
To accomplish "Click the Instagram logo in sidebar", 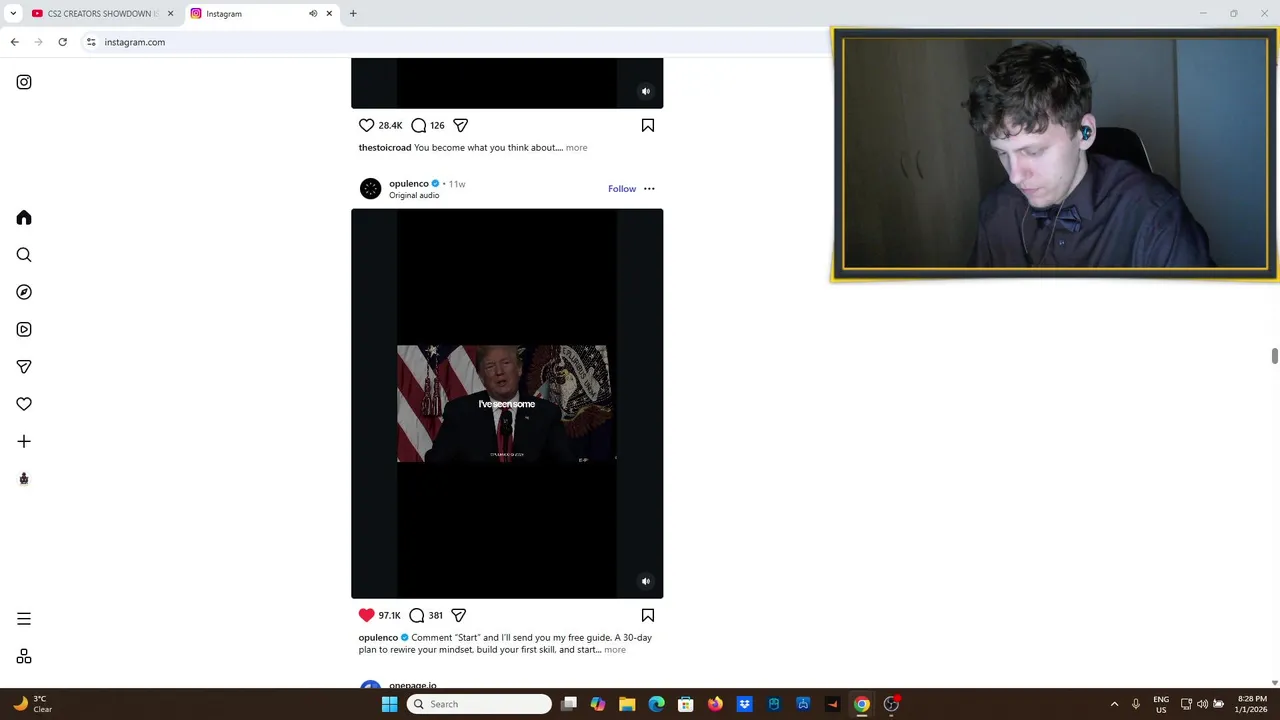I will tap(24, 82).
